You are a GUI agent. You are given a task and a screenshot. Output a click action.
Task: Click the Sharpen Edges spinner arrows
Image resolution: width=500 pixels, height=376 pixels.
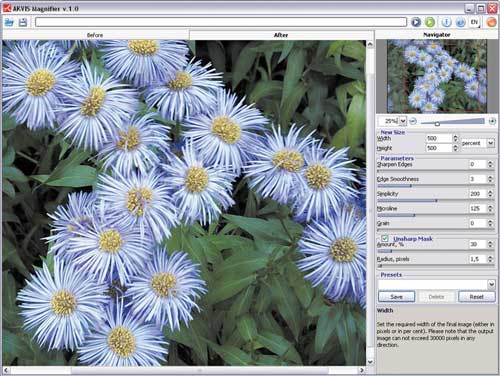490,164
